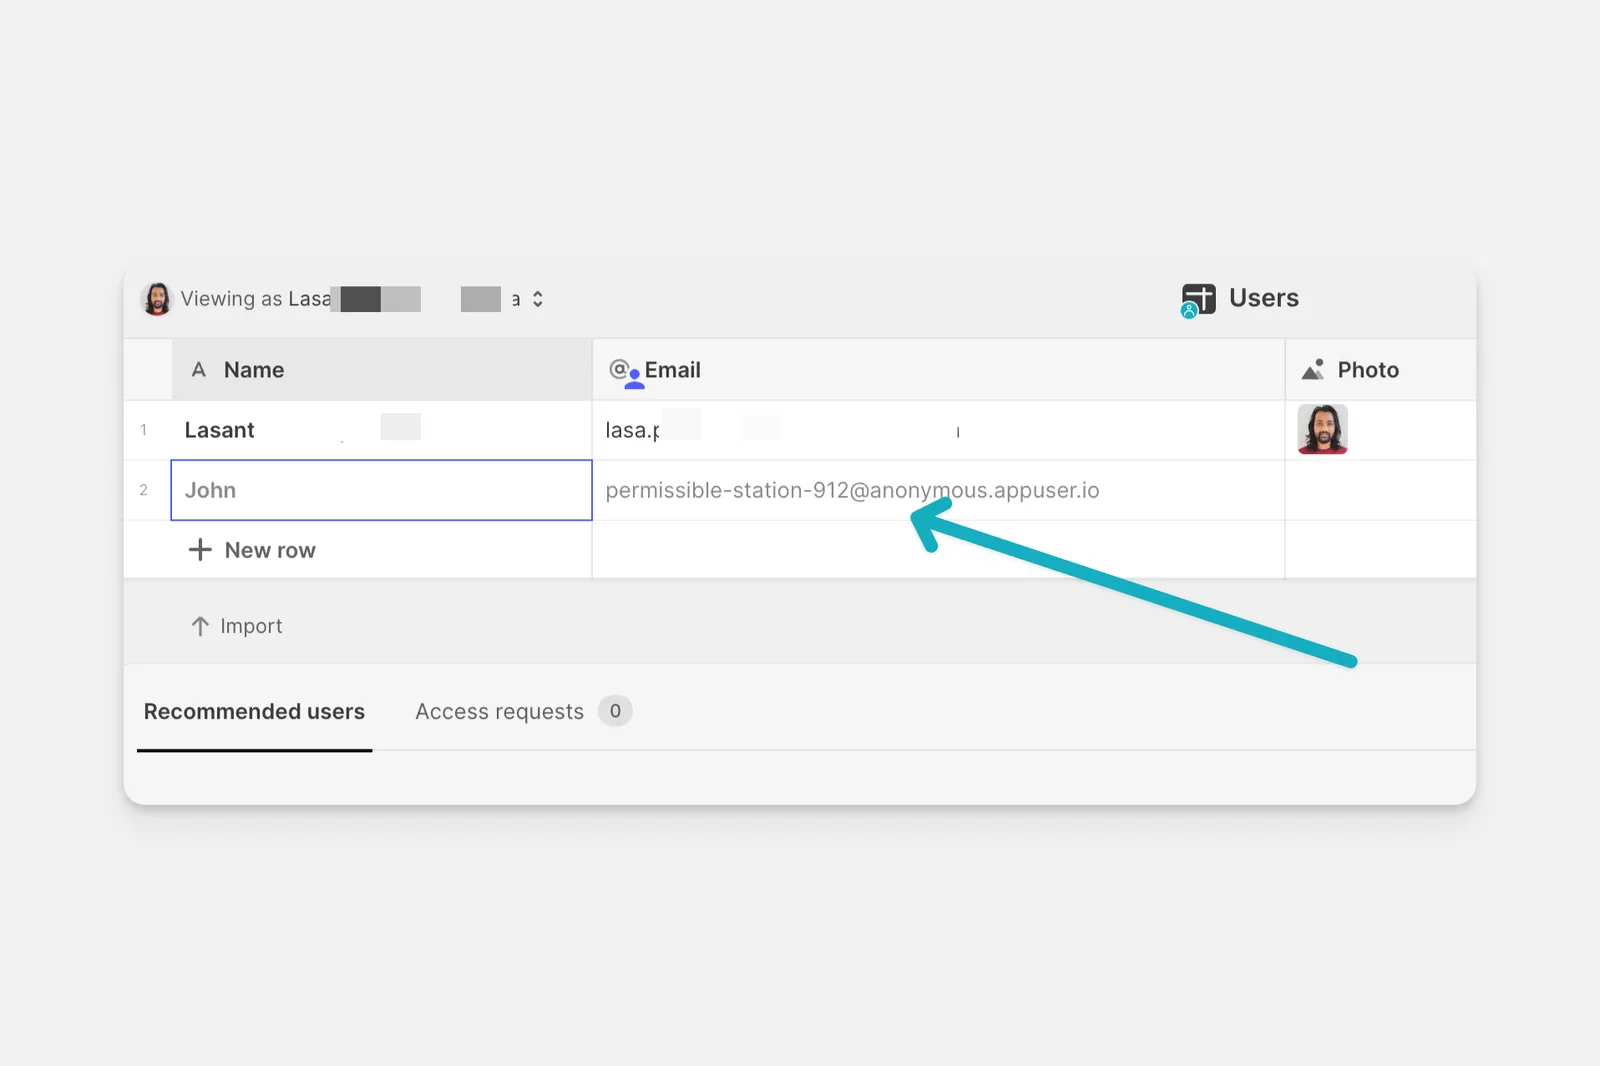Viewport: 1600px width, 1066px height.
Task: Click the viewing-as user avatar
Action: [x=157, y=299]
